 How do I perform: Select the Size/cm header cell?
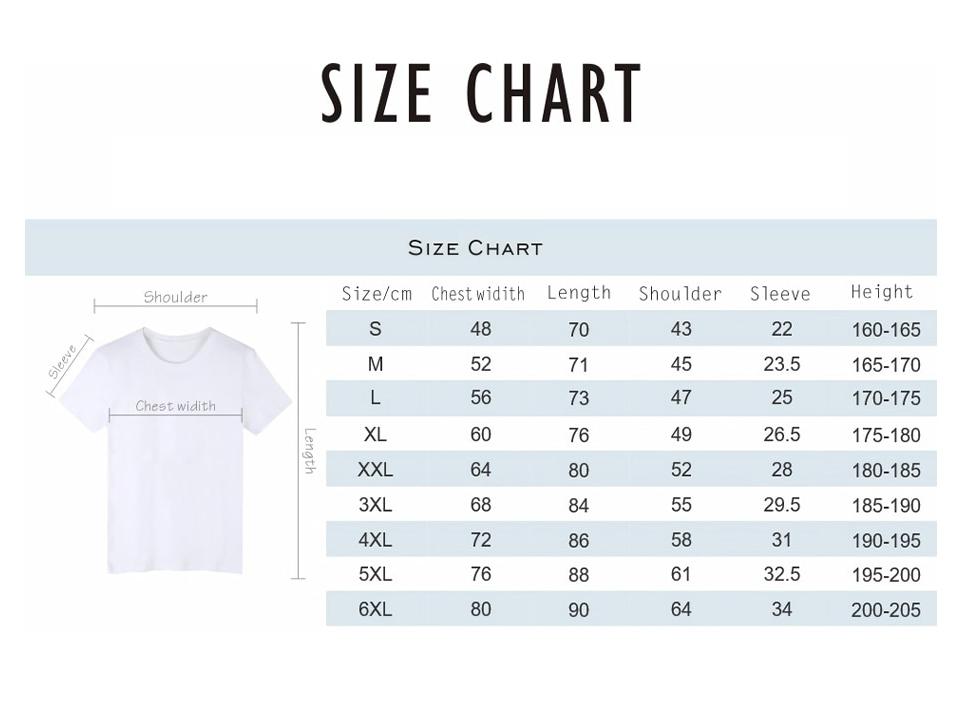click(377, 294)
